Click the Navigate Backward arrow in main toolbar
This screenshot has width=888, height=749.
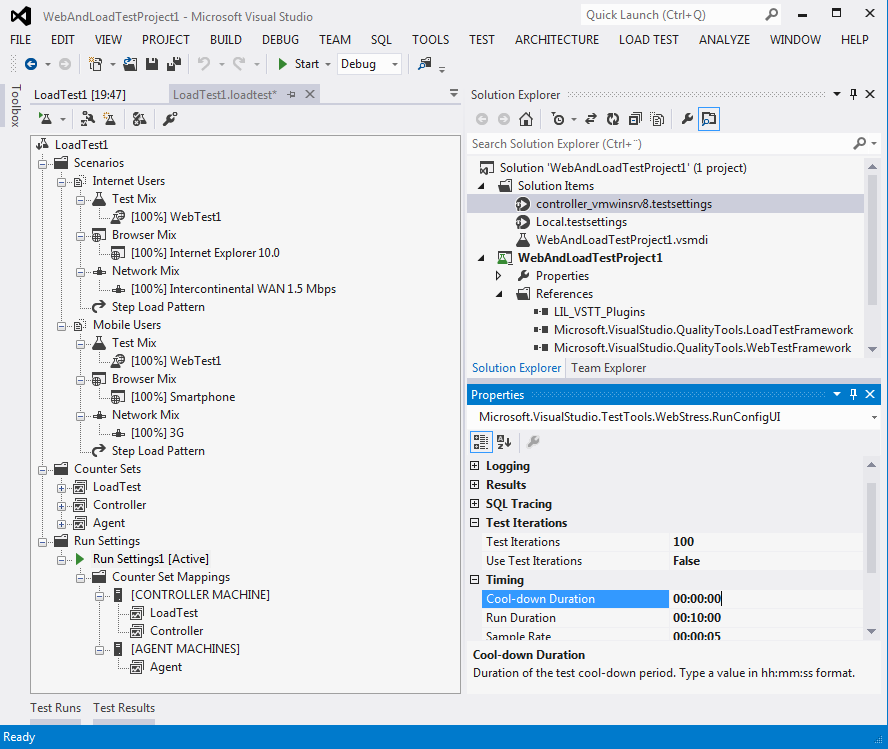coord(31,64)
